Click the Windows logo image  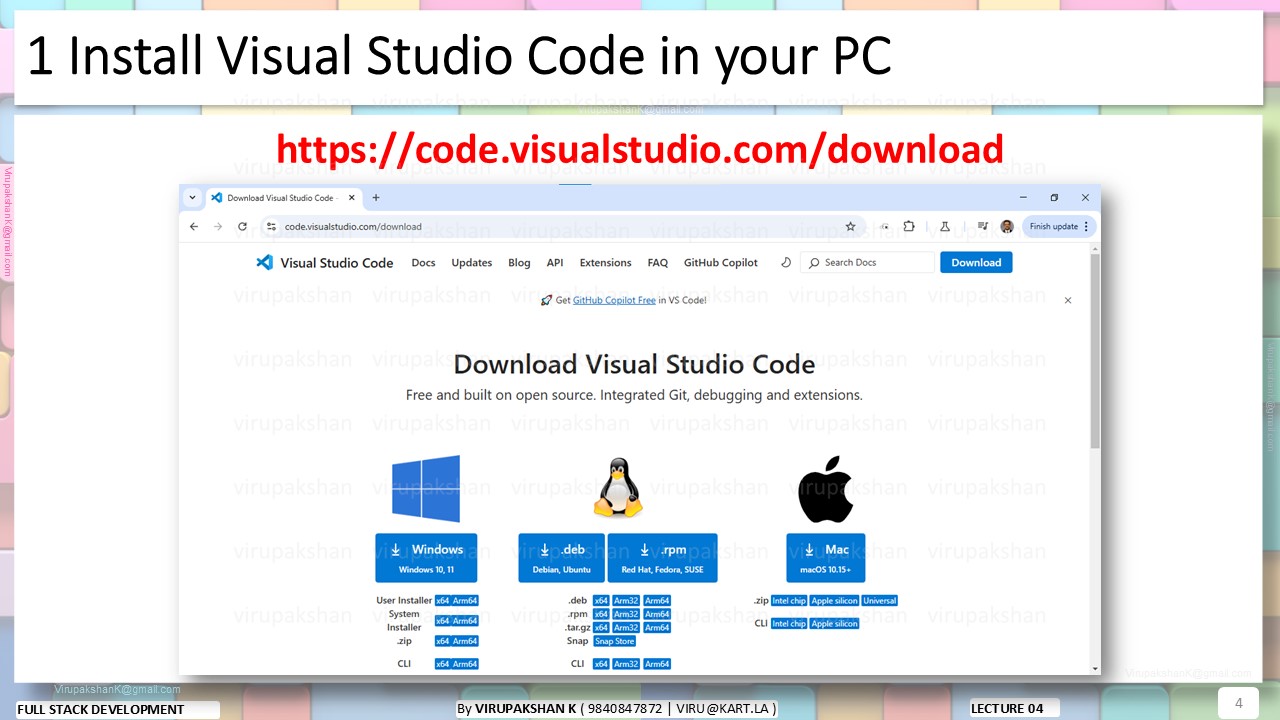click(x=426, y=489)
